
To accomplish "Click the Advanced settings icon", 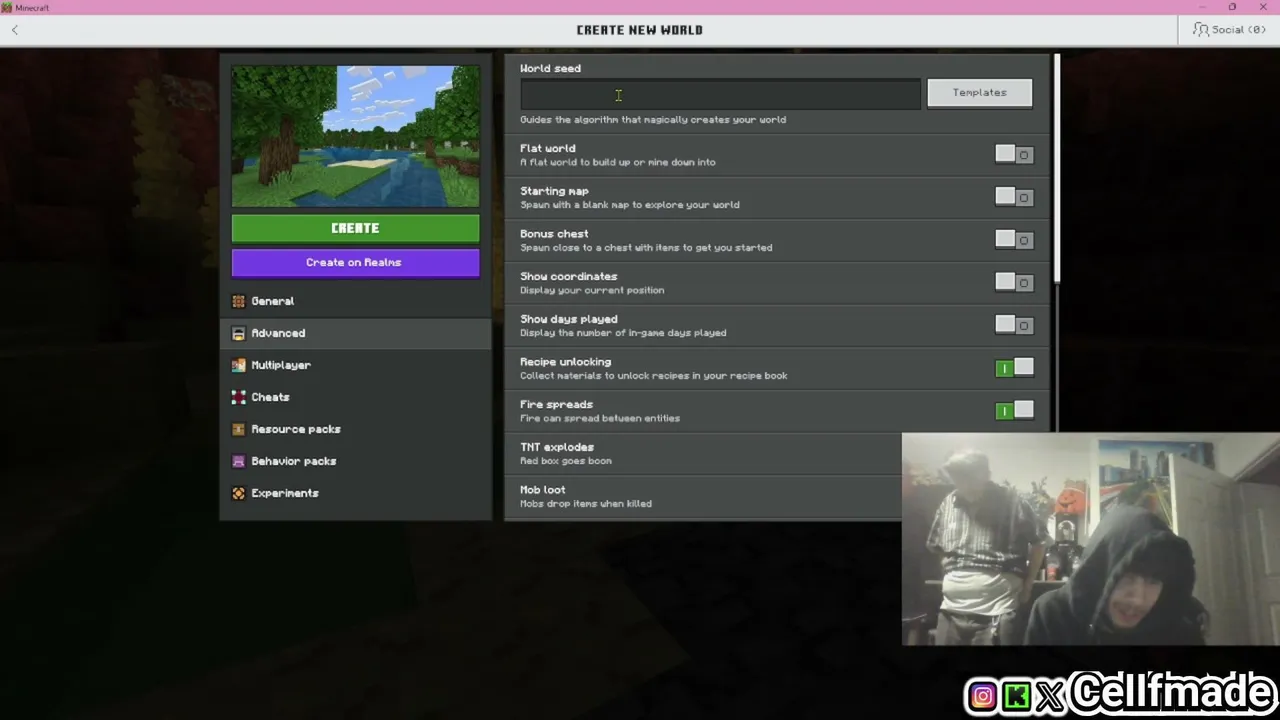I will (x=238, y=333).
